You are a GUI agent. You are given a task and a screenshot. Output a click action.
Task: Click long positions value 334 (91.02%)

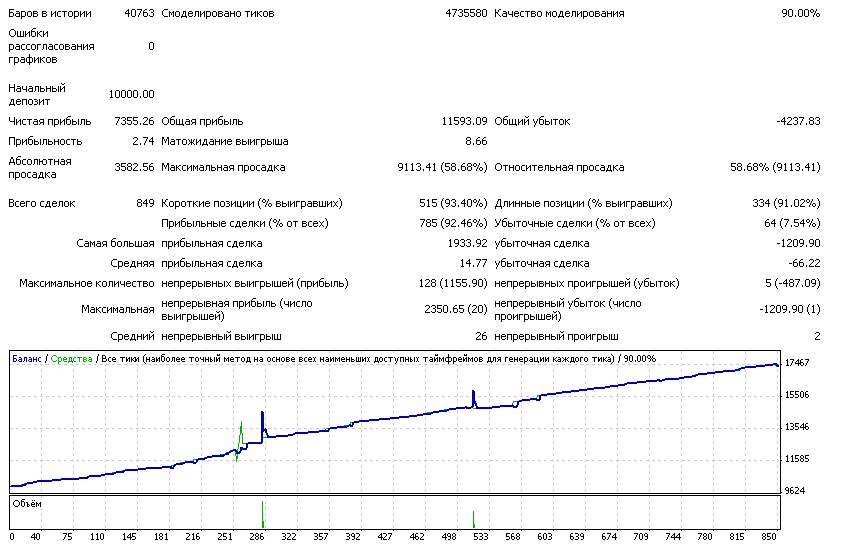786,203
